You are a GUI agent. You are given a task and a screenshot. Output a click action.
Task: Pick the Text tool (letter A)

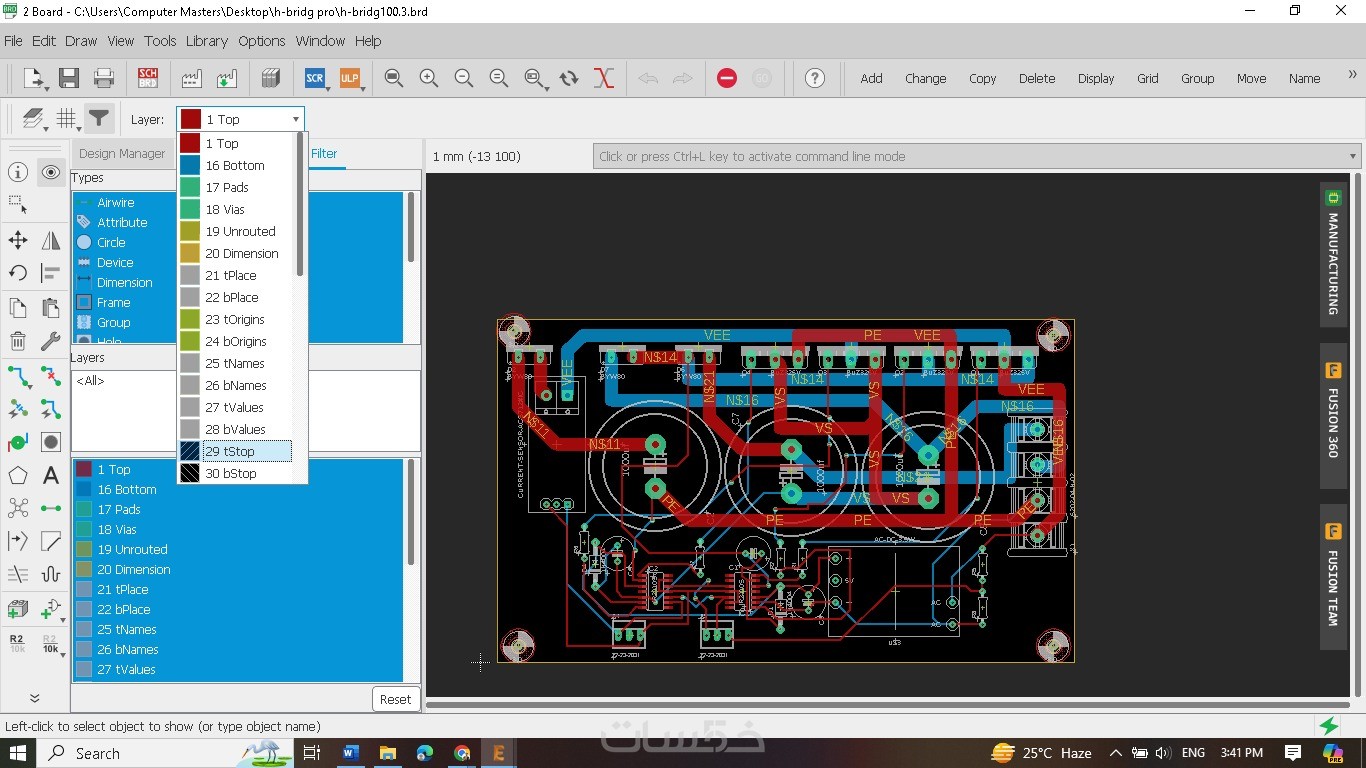pyautogui.click(x=51, y=476)
